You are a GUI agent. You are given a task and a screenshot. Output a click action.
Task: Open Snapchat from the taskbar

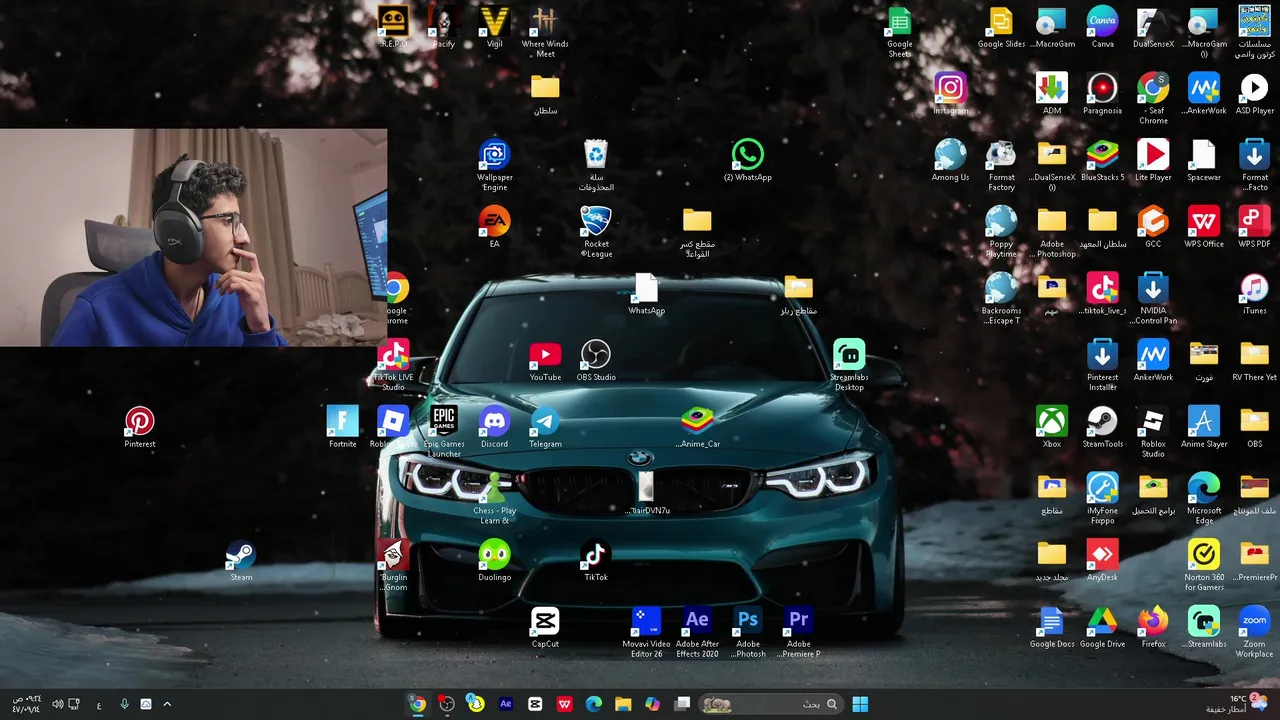[476, 704]
